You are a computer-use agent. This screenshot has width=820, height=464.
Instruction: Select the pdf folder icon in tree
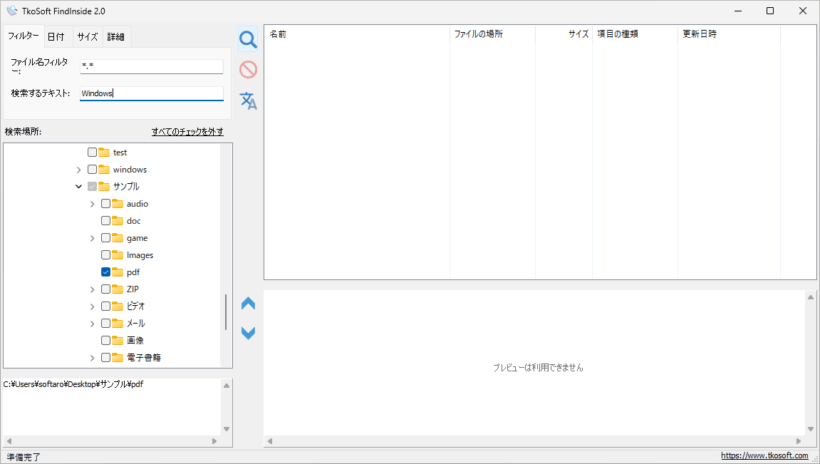click(x=118, y=272)
